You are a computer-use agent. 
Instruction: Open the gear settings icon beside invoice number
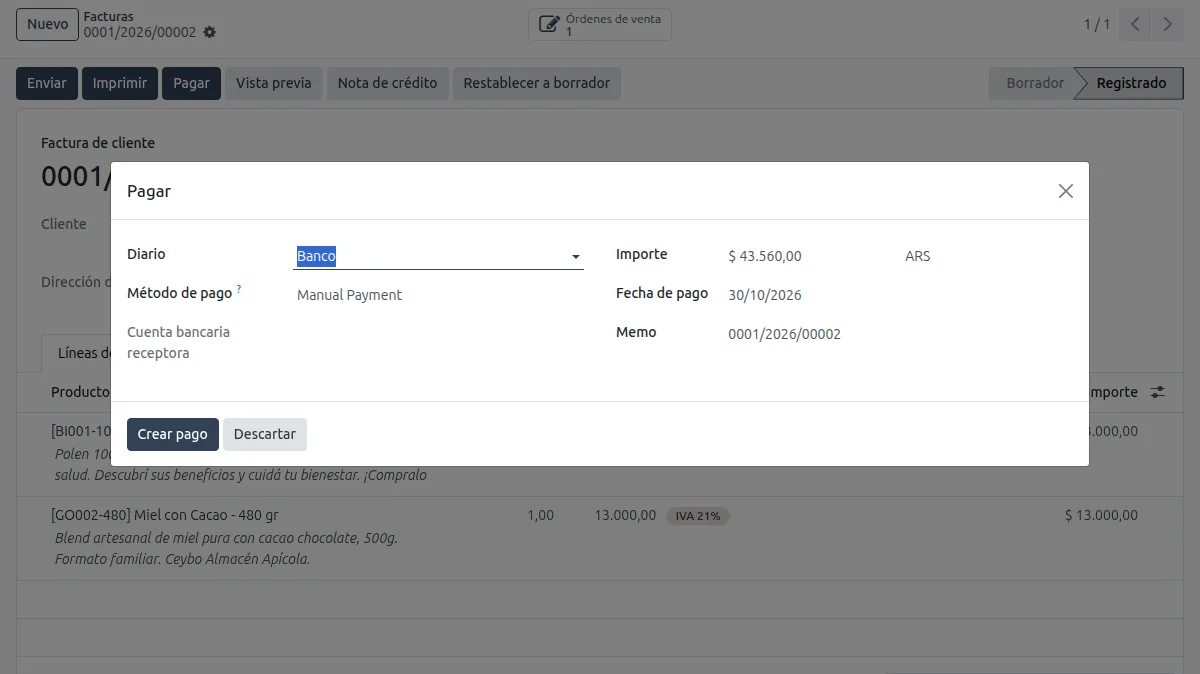tap(209, 32)
